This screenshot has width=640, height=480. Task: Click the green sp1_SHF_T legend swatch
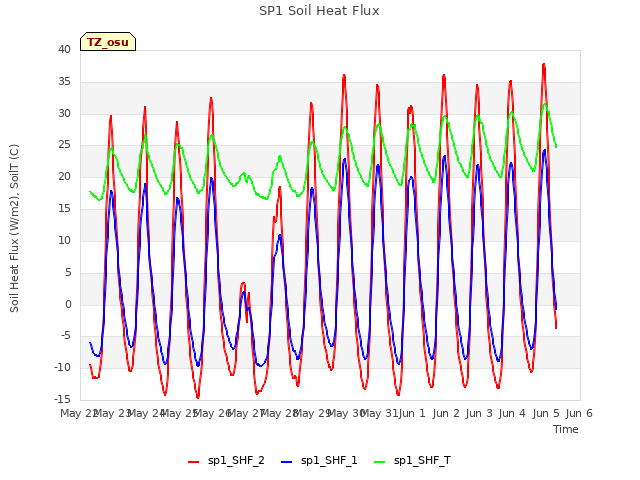(x=380, y=462)
